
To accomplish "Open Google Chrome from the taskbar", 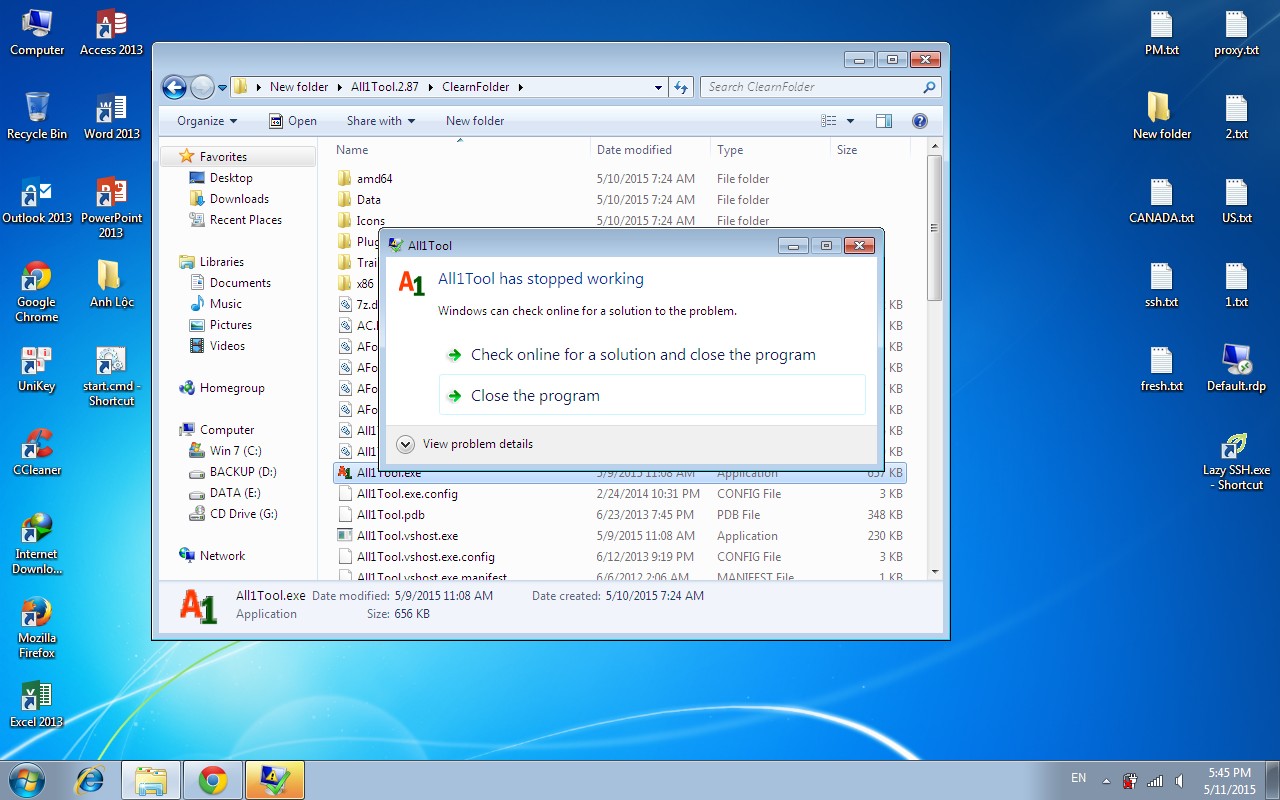I will (212, 780).
